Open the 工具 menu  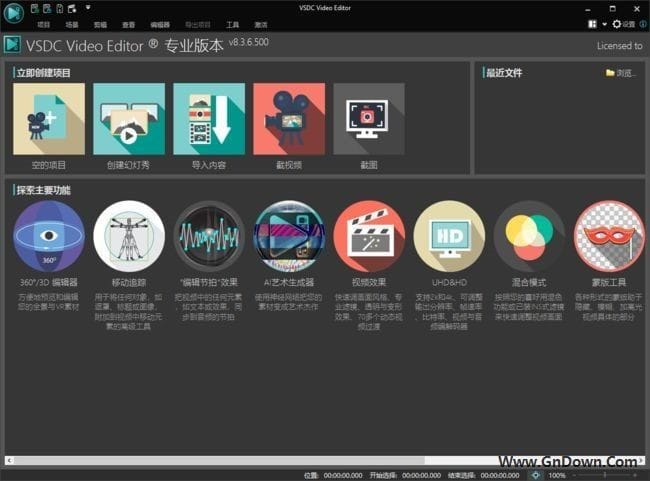point(233,25)
